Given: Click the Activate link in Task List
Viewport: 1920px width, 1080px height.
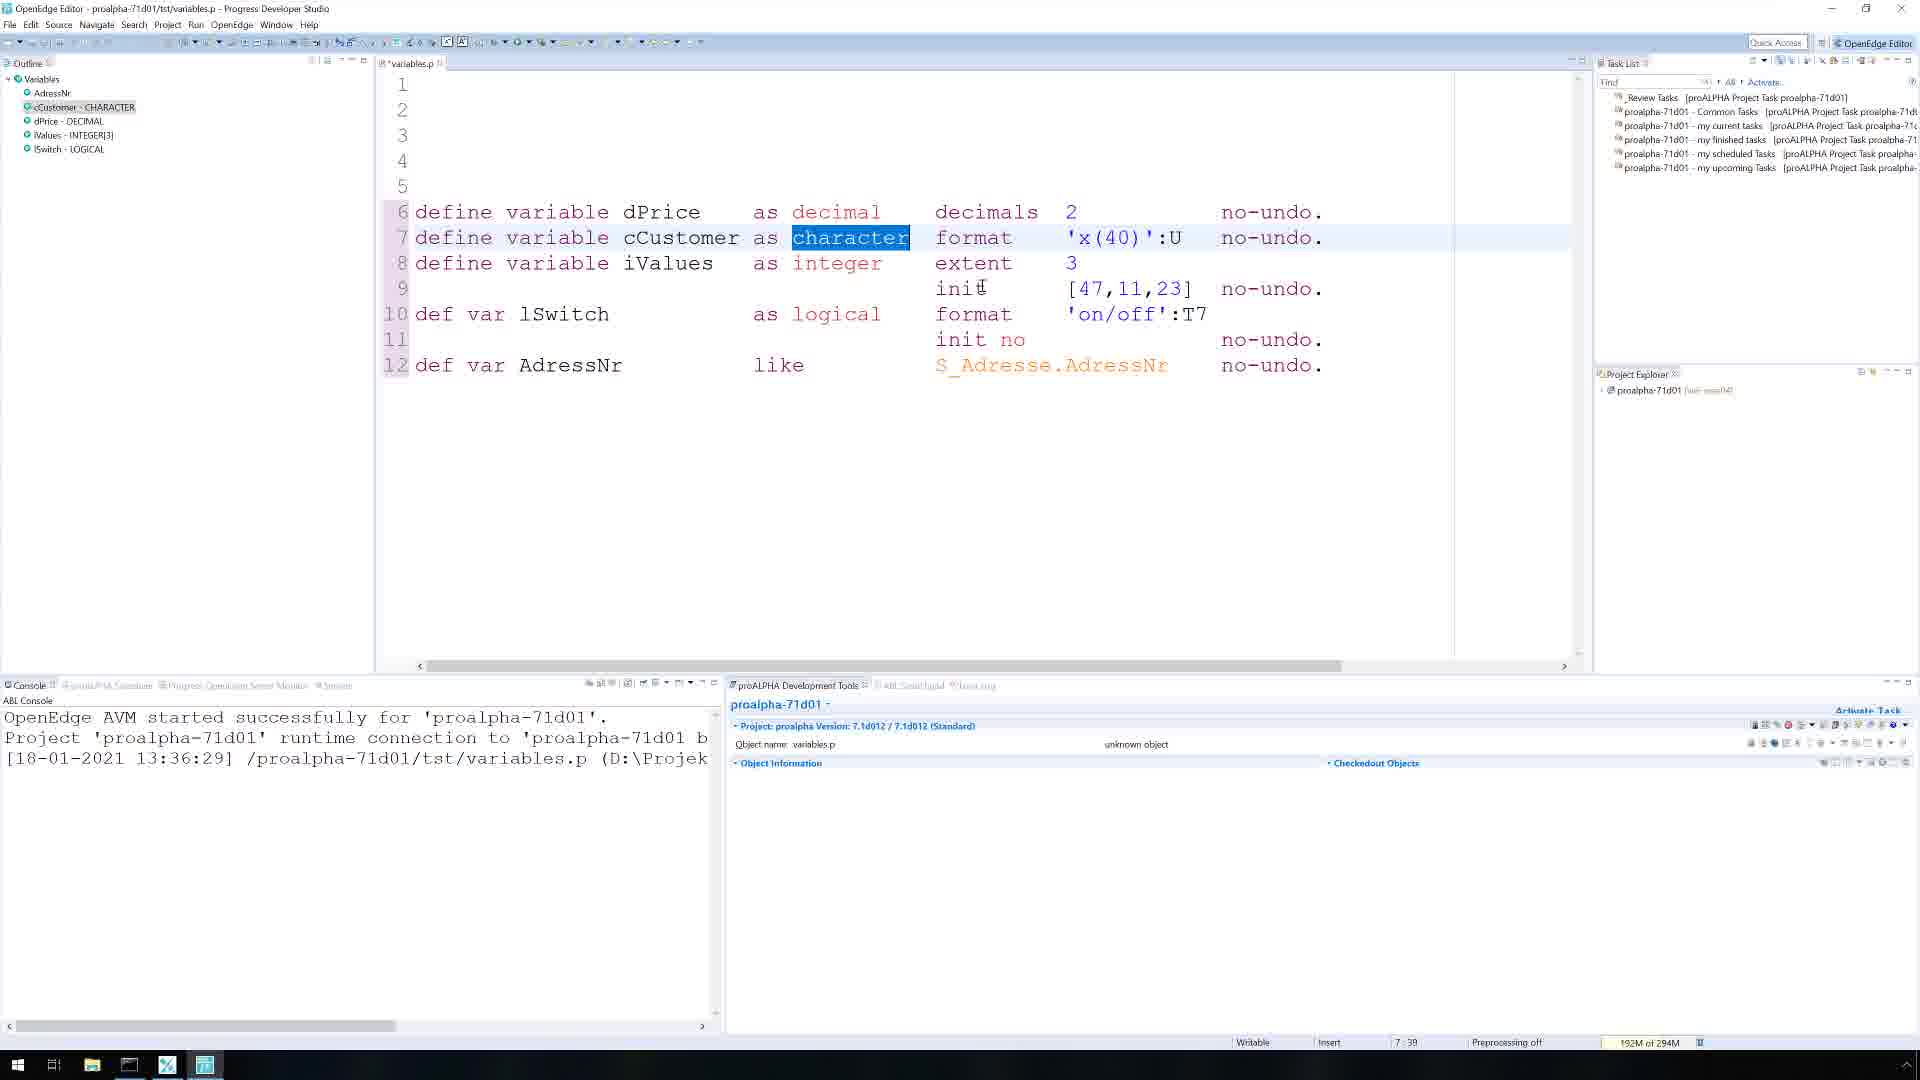Looking at the screenshot, I should pos(1763,82).
